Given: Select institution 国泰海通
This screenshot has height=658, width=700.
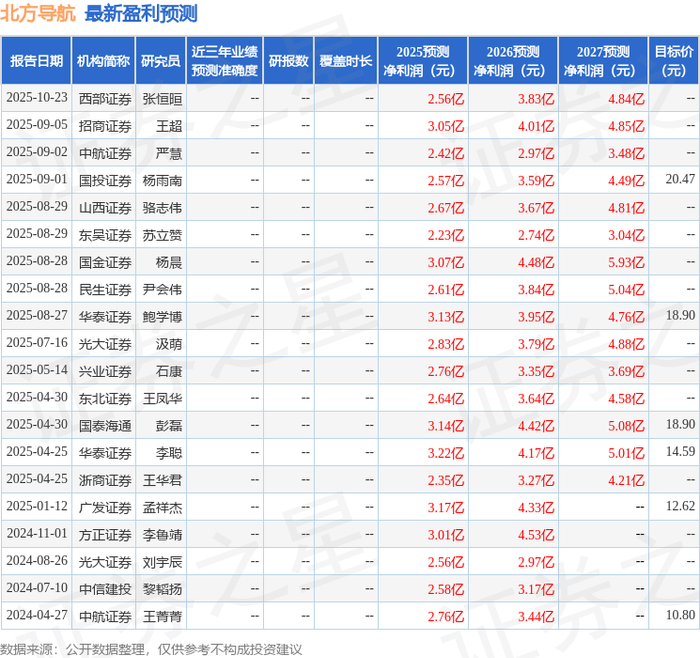Looking at the screenshot, I should 105,425.
